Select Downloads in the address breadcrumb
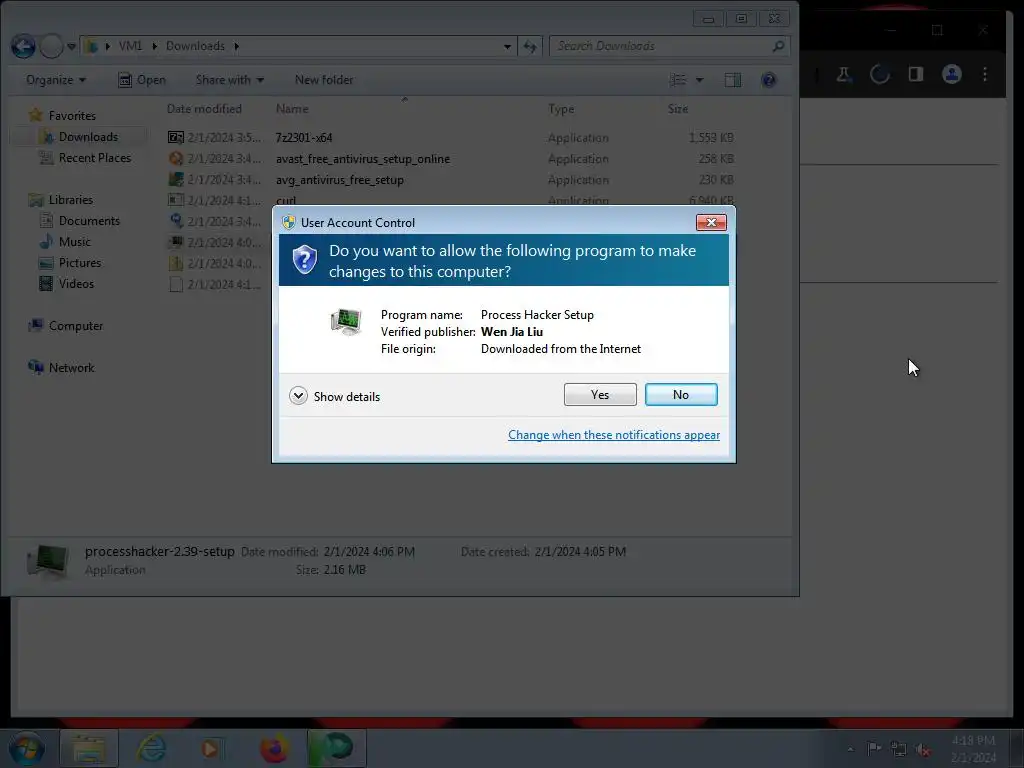The image size is (1024, 768). tap(195, 46)
